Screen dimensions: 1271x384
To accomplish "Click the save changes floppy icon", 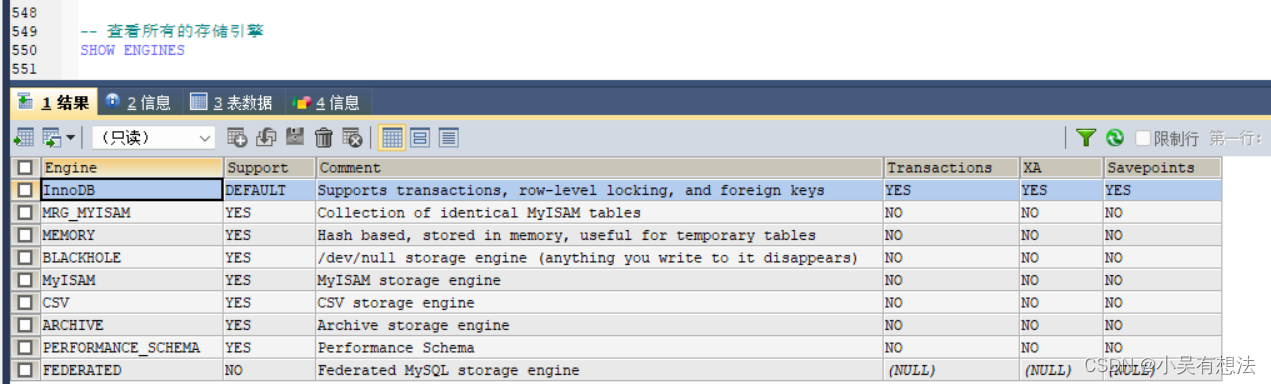I will coord(295,137).
